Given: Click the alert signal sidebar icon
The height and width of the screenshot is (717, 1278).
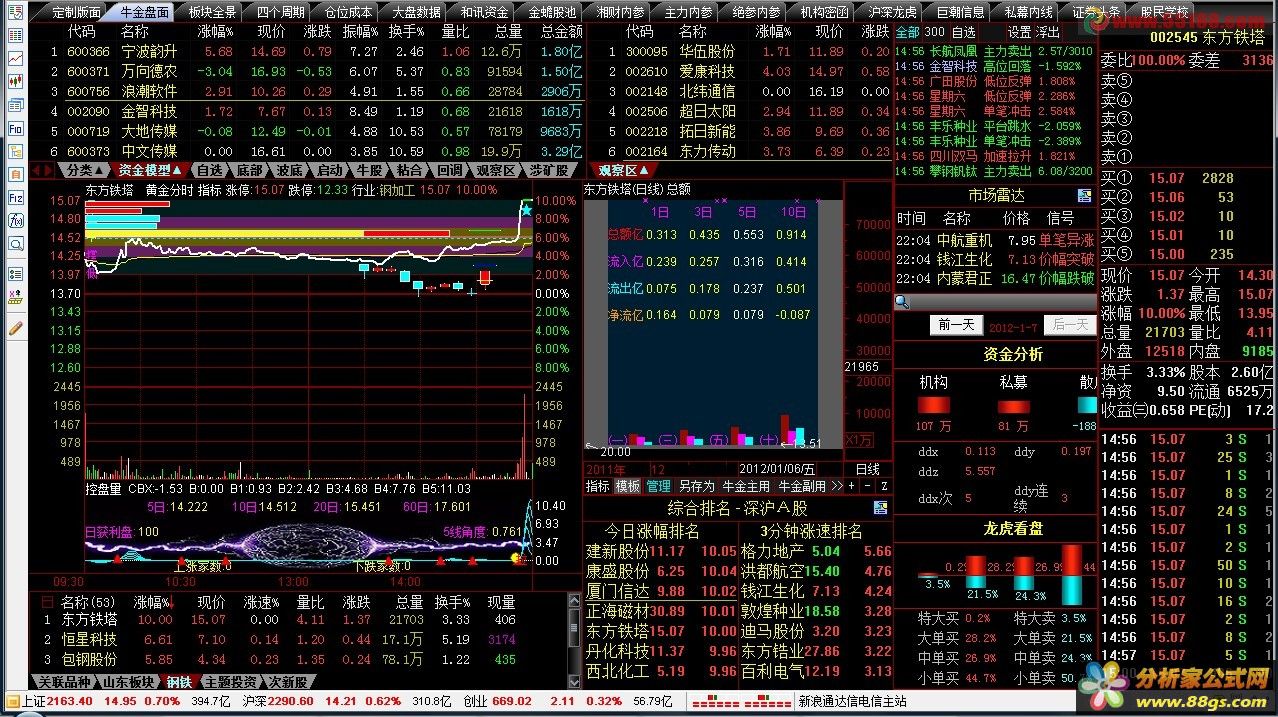Looking at the screenshot, I should tap(15, 296).
